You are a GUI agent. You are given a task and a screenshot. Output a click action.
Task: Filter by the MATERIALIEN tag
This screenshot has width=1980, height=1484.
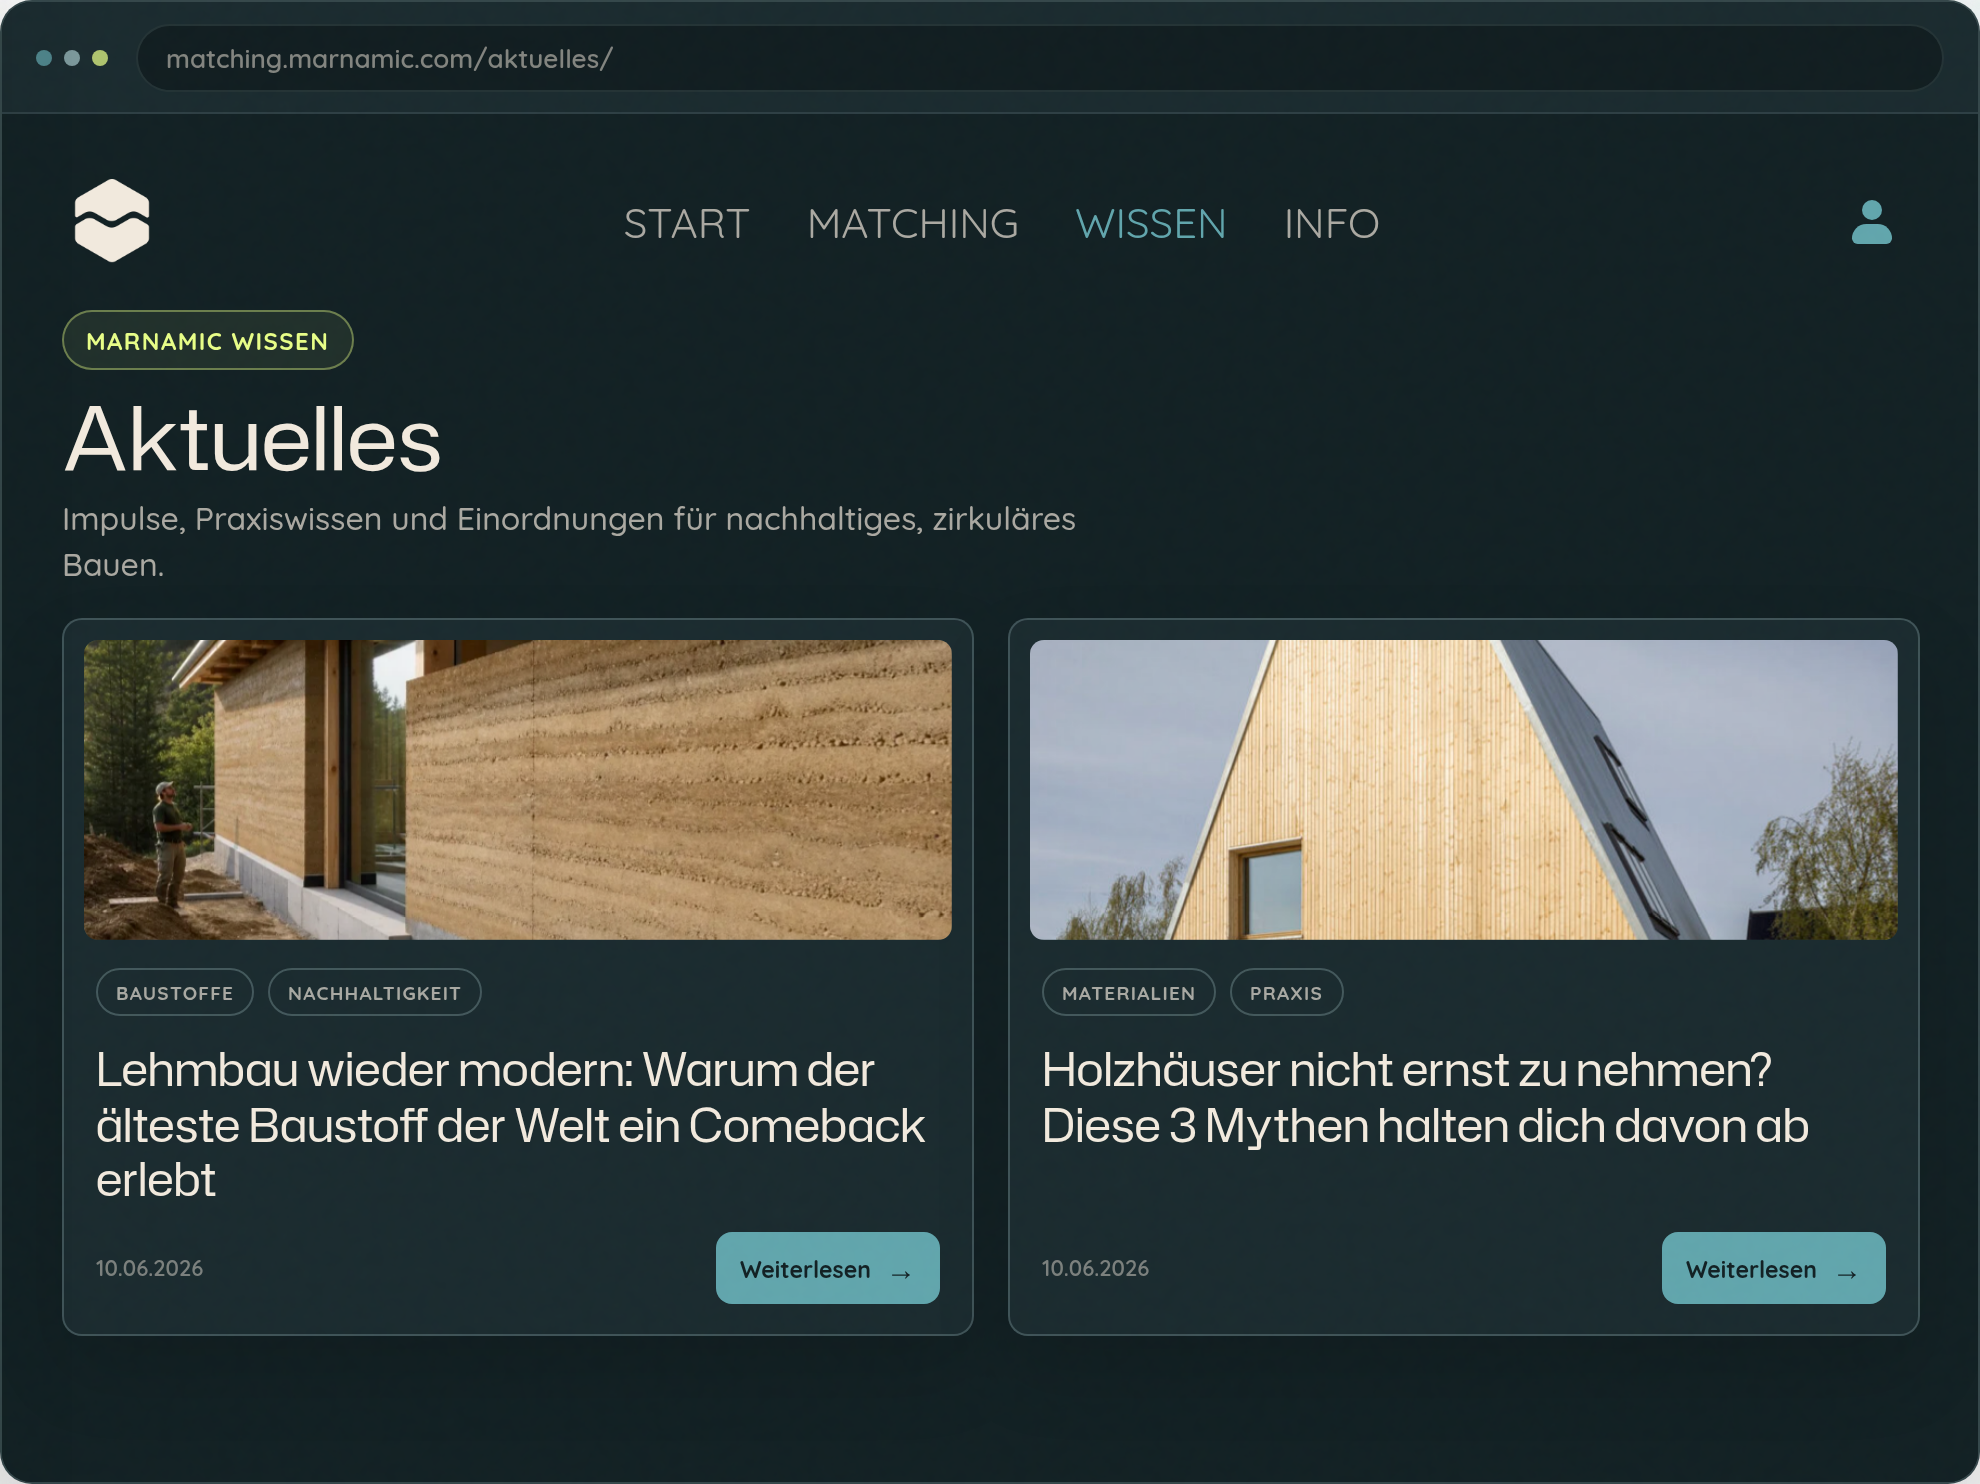[x=1129, y=993]
